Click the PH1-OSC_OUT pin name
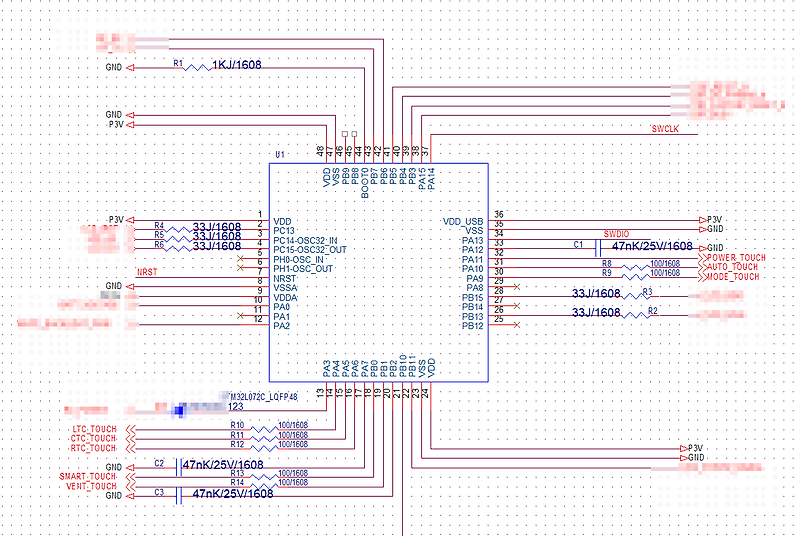This screenshot has width=800, height=536. [x=303, y=269]
